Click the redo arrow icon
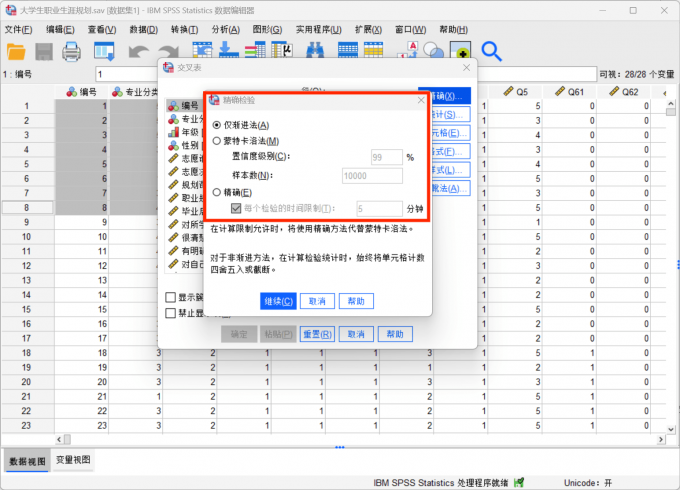The height and width of the screenshot is (490, 680). coord(166,51)
